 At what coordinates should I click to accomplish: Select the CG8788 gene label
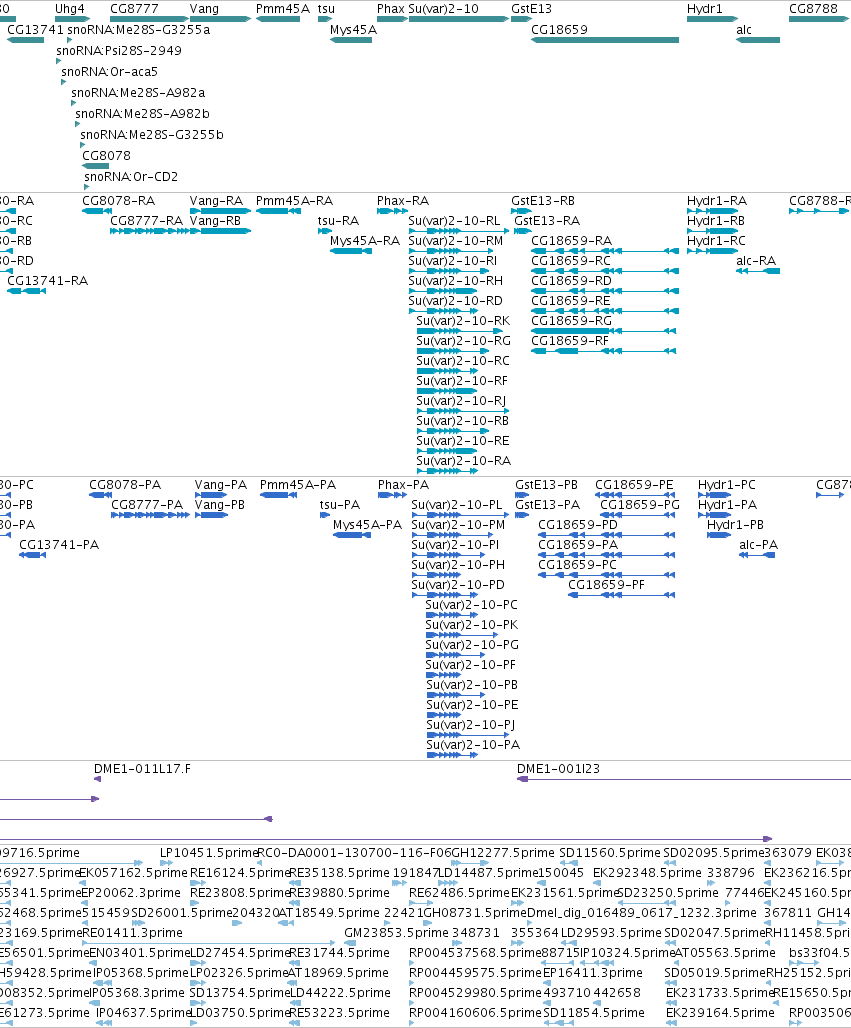[x=814, y=9]
